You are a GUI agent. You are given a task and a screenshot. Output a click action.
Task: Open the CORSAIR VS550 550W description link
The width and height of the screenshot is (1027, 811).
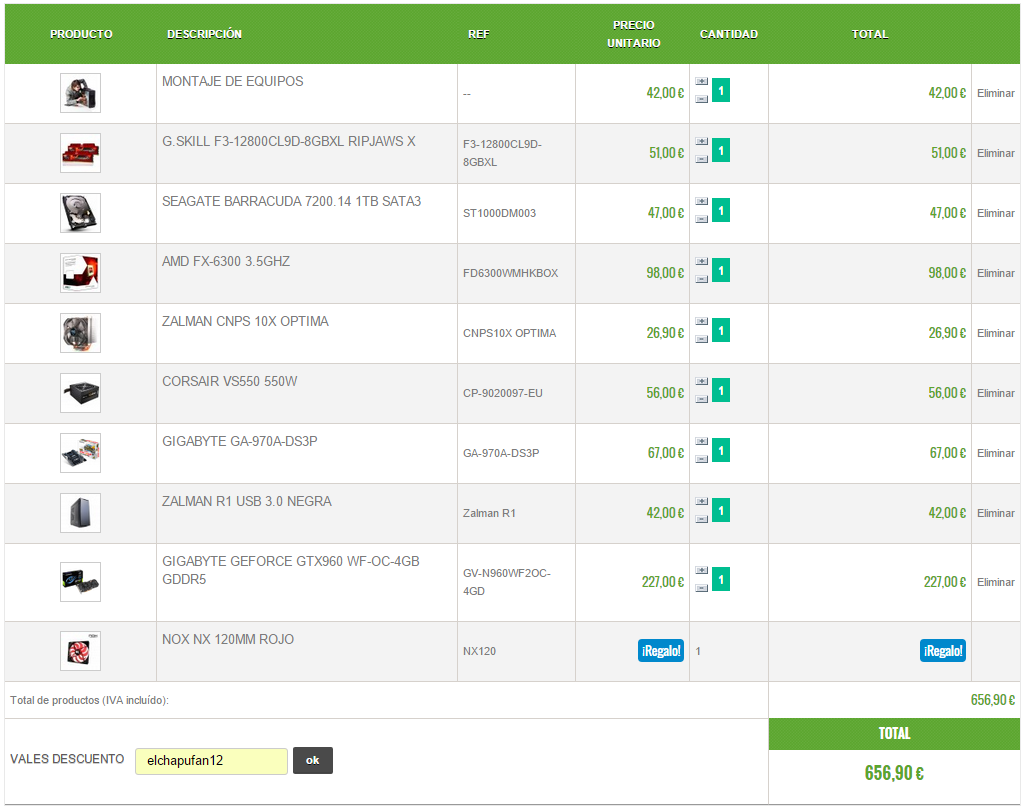pos(230,381)
